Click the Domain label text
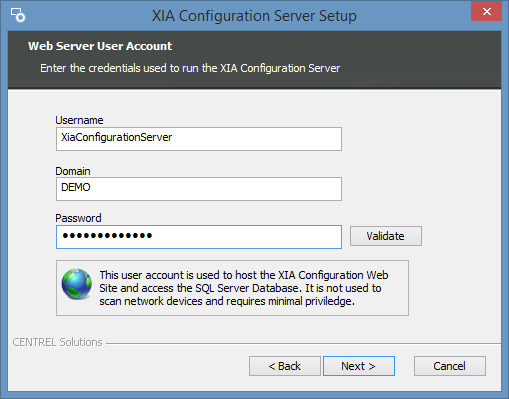This screenshot has width=509, height=399. click(x=73, y=171)
